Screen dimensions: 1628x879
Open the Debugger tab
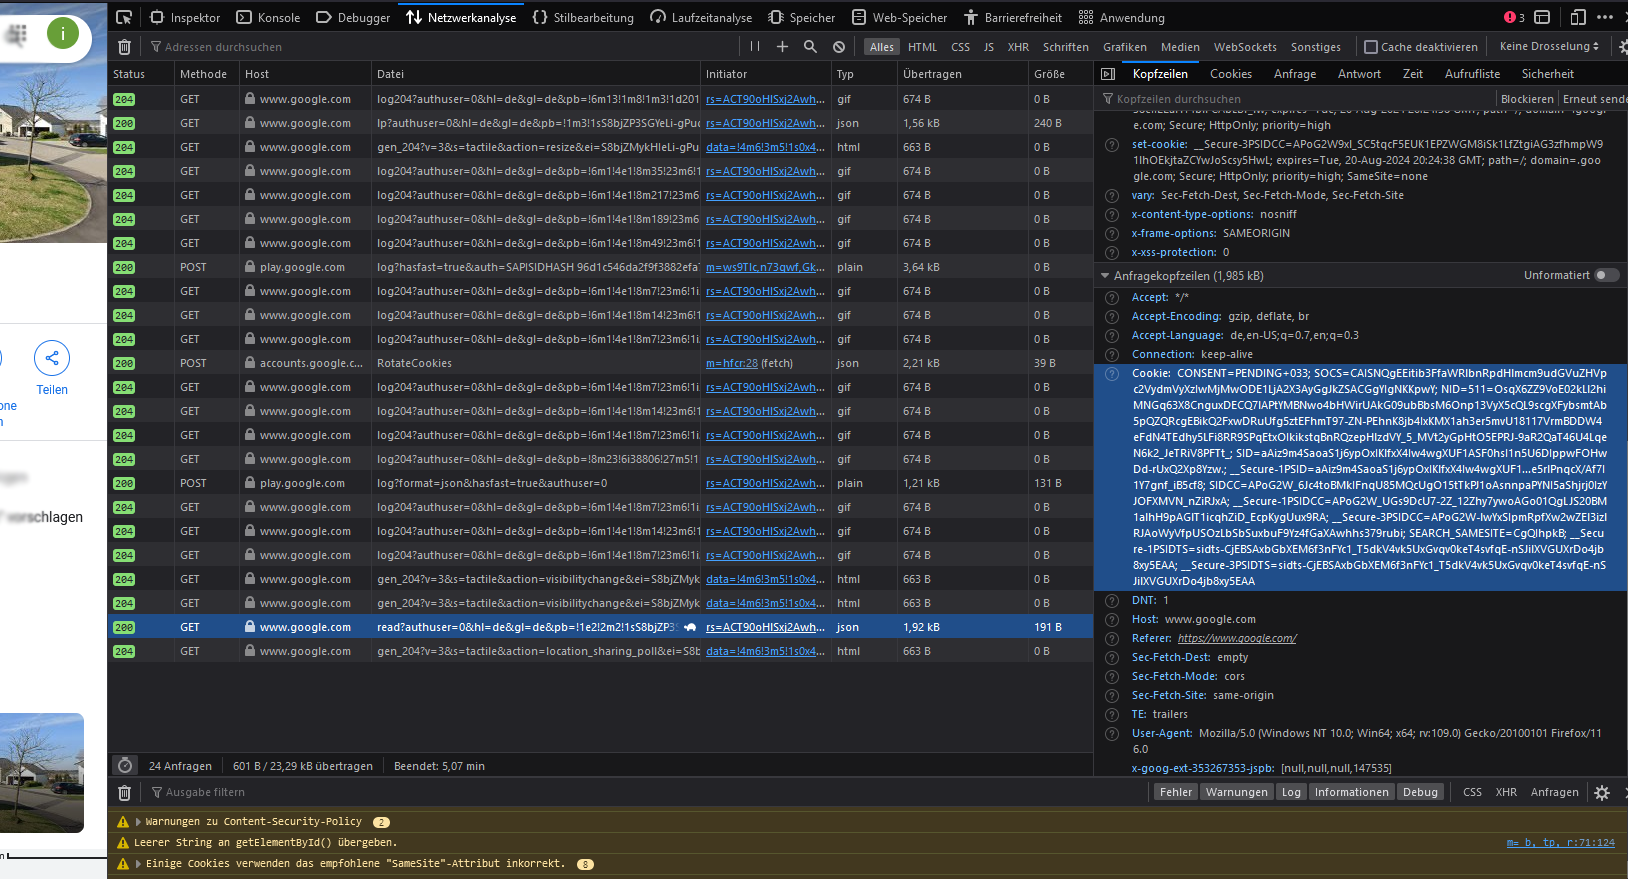[x=353, y=17]
